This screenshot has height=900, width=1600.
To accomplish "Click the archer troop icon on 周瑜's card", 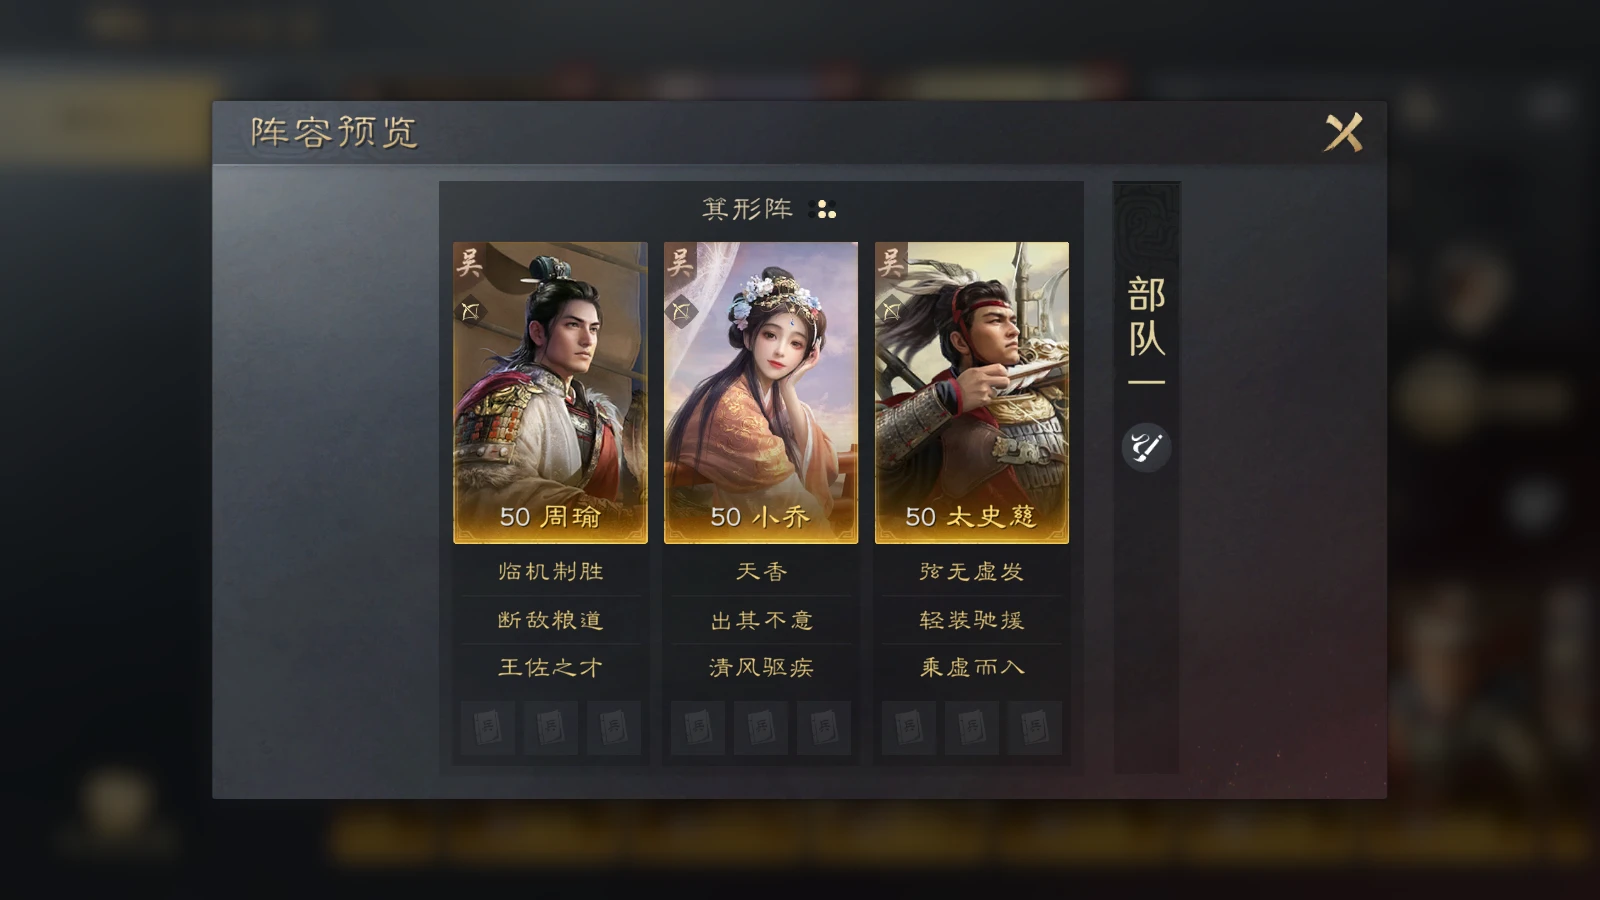I will click(469, 311).
